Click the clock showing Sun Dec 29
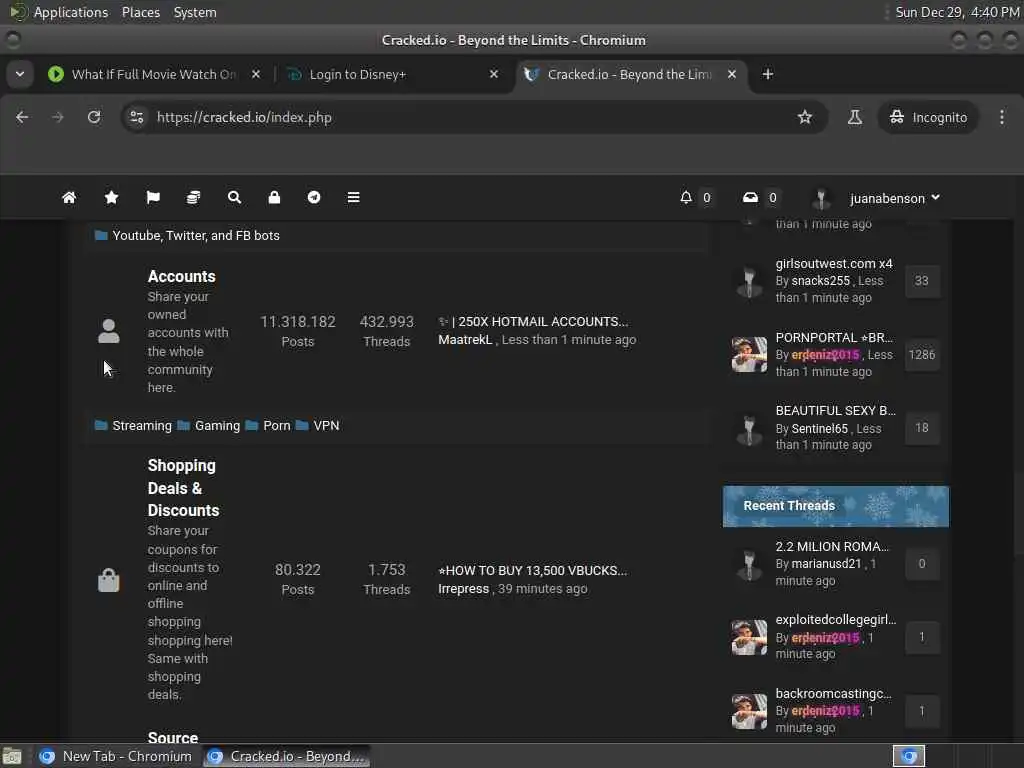The image size is (1024, 768). click(x=957, y=12)
